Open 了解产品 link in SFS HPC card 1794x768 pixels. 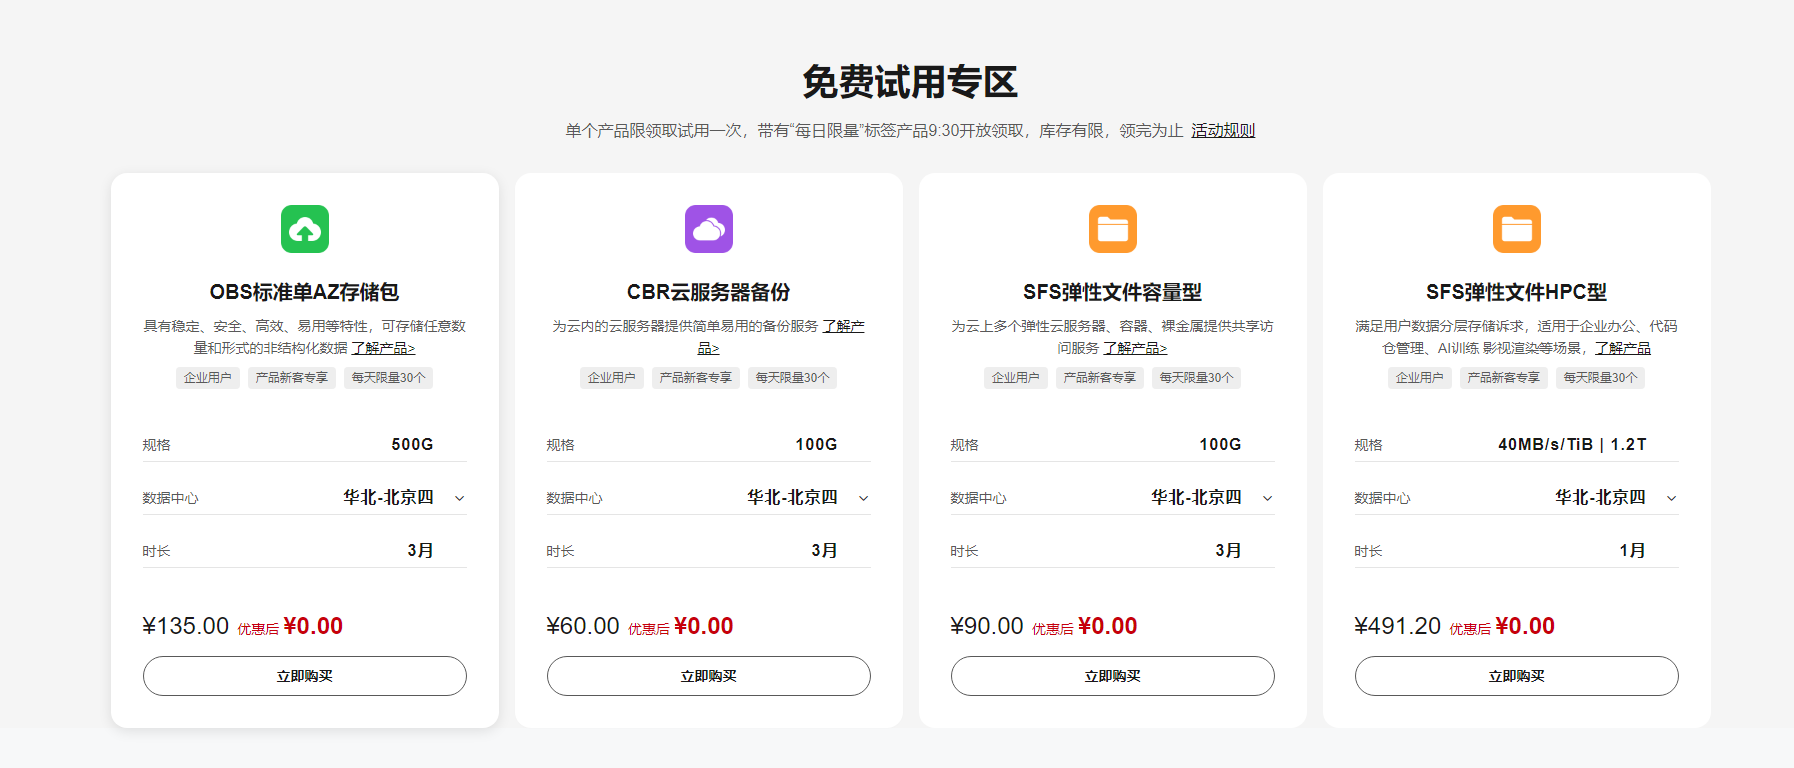click(1622, 348)
